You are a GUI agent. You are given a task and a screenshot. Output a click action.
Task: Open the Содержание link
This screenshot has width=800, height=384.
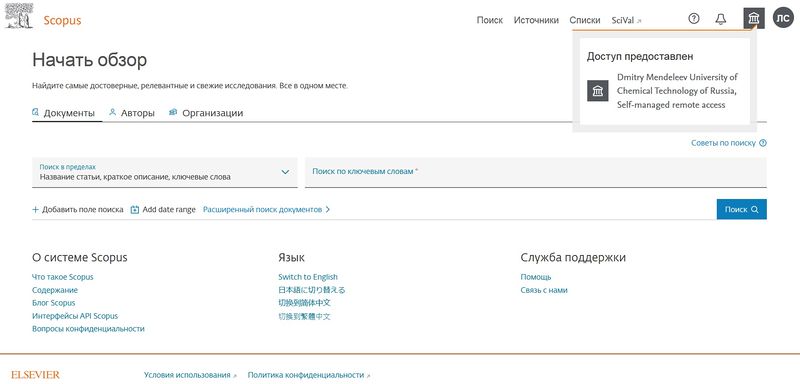pos(55,290)
